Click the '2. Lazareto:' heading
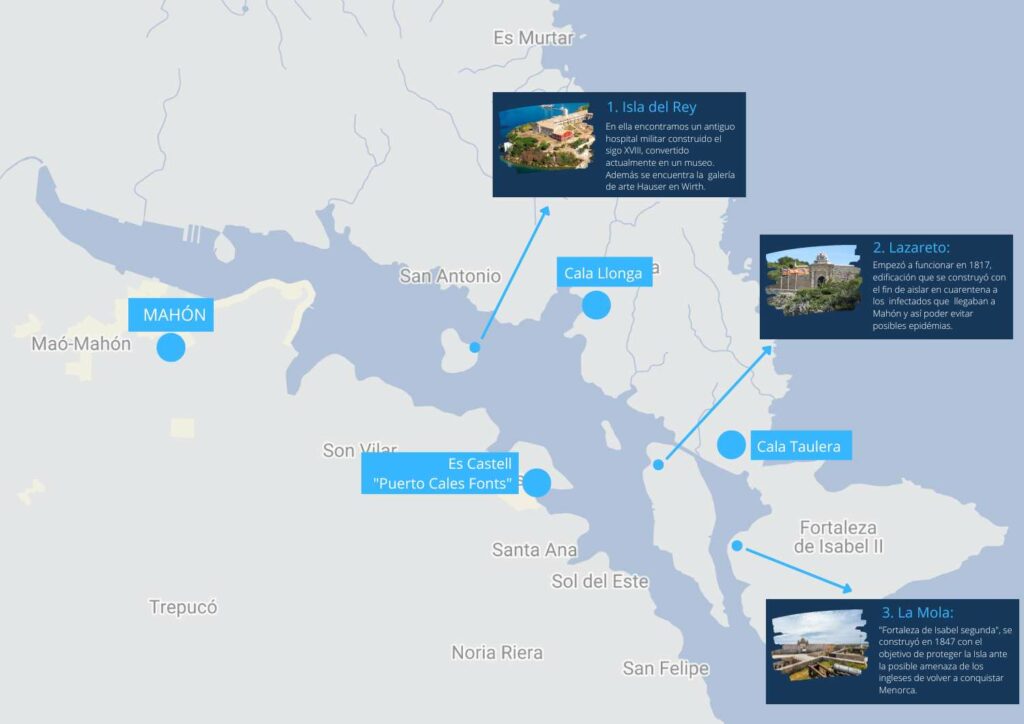Viewport: 1024px width, 724px height. tap(912, 247)
